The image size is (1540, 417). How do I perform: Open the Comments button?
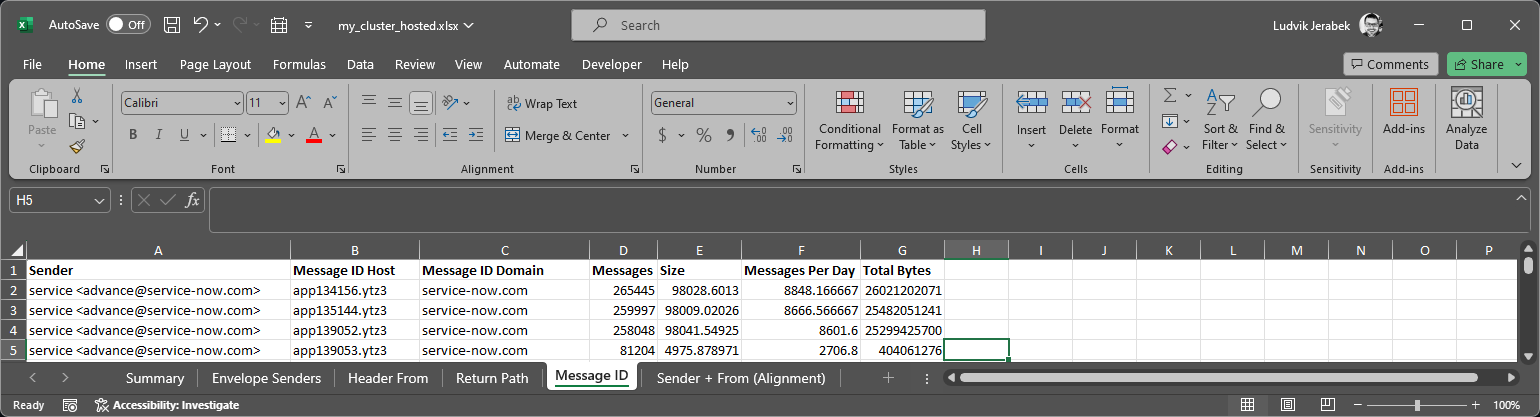point(1390,64)
